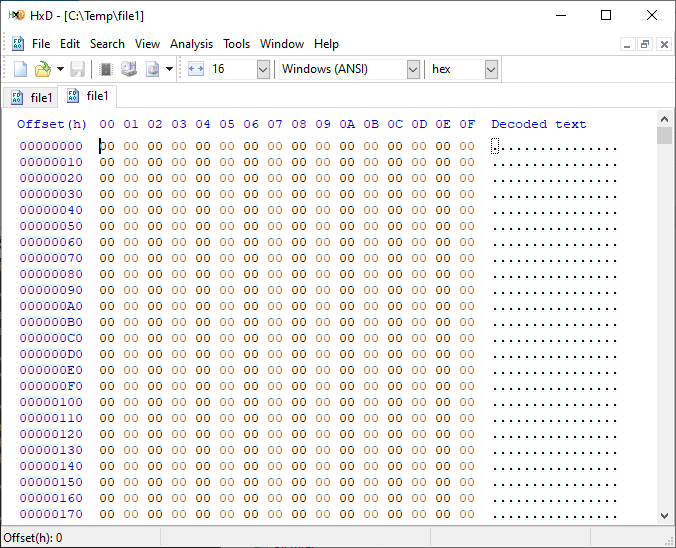The width and height of the screenshot is (676, 548).
Task: Expand the recent files arrow next to Open
Action: click(60, 69)
